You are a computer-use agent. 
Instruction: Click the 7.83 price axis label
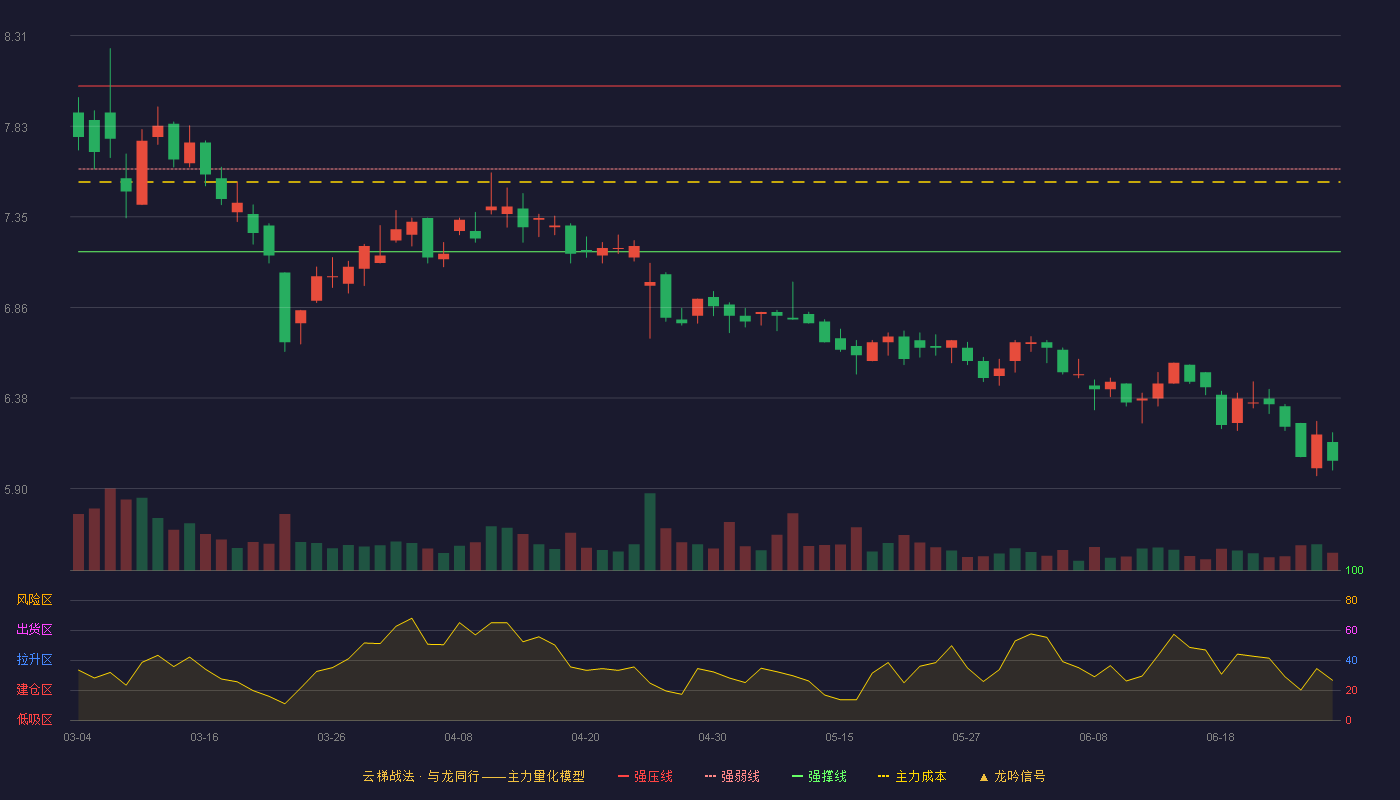(x=15, y=128)
